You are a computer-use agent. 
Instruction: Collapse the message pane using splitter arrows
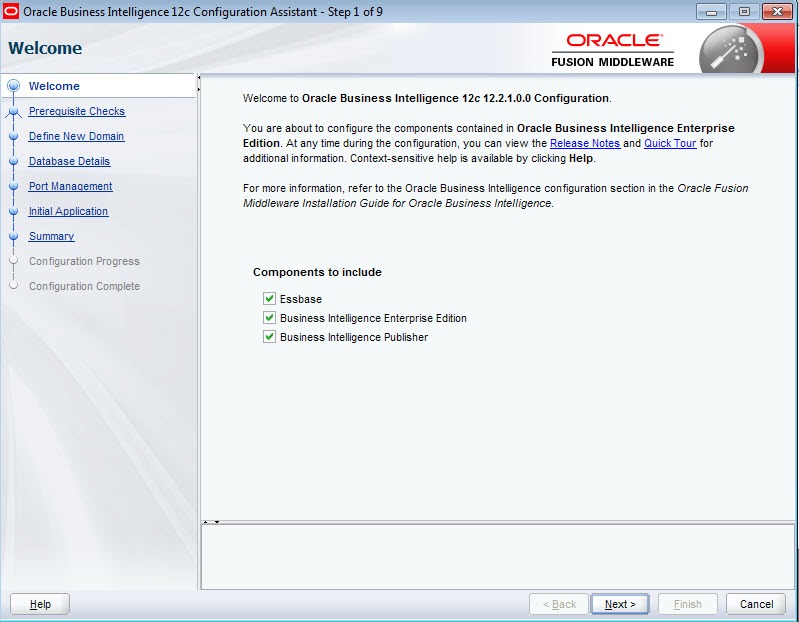217,522
